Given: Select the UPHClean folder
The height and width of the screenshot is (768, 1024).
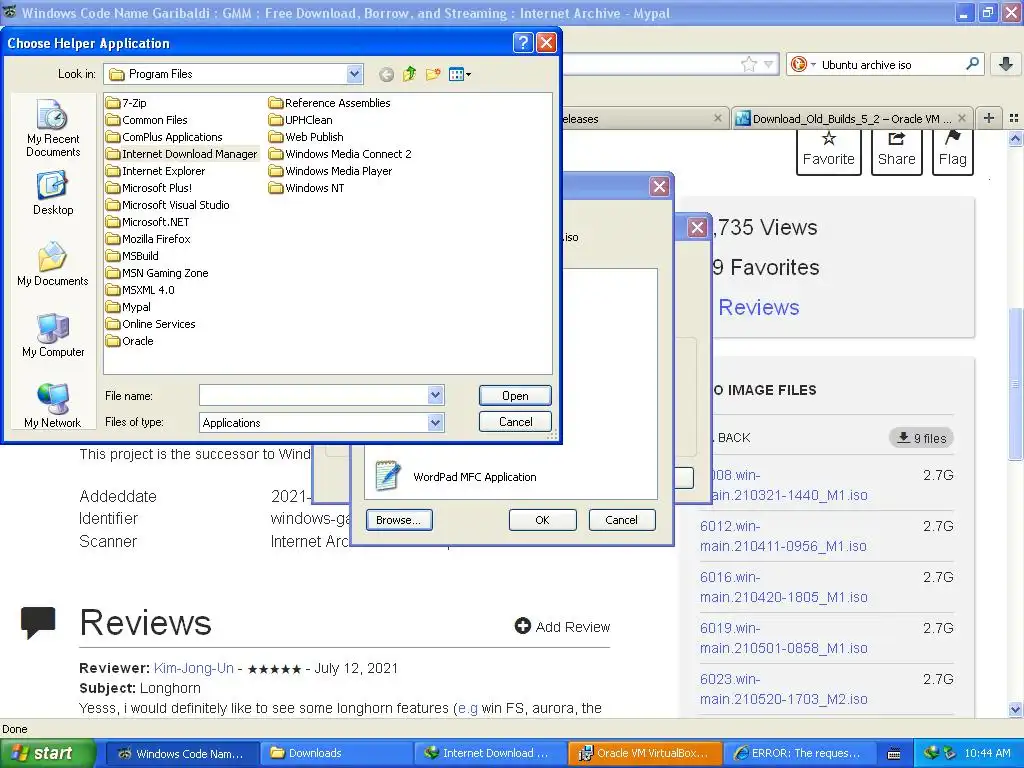Looking at the screenshot, I should (300, 120).
